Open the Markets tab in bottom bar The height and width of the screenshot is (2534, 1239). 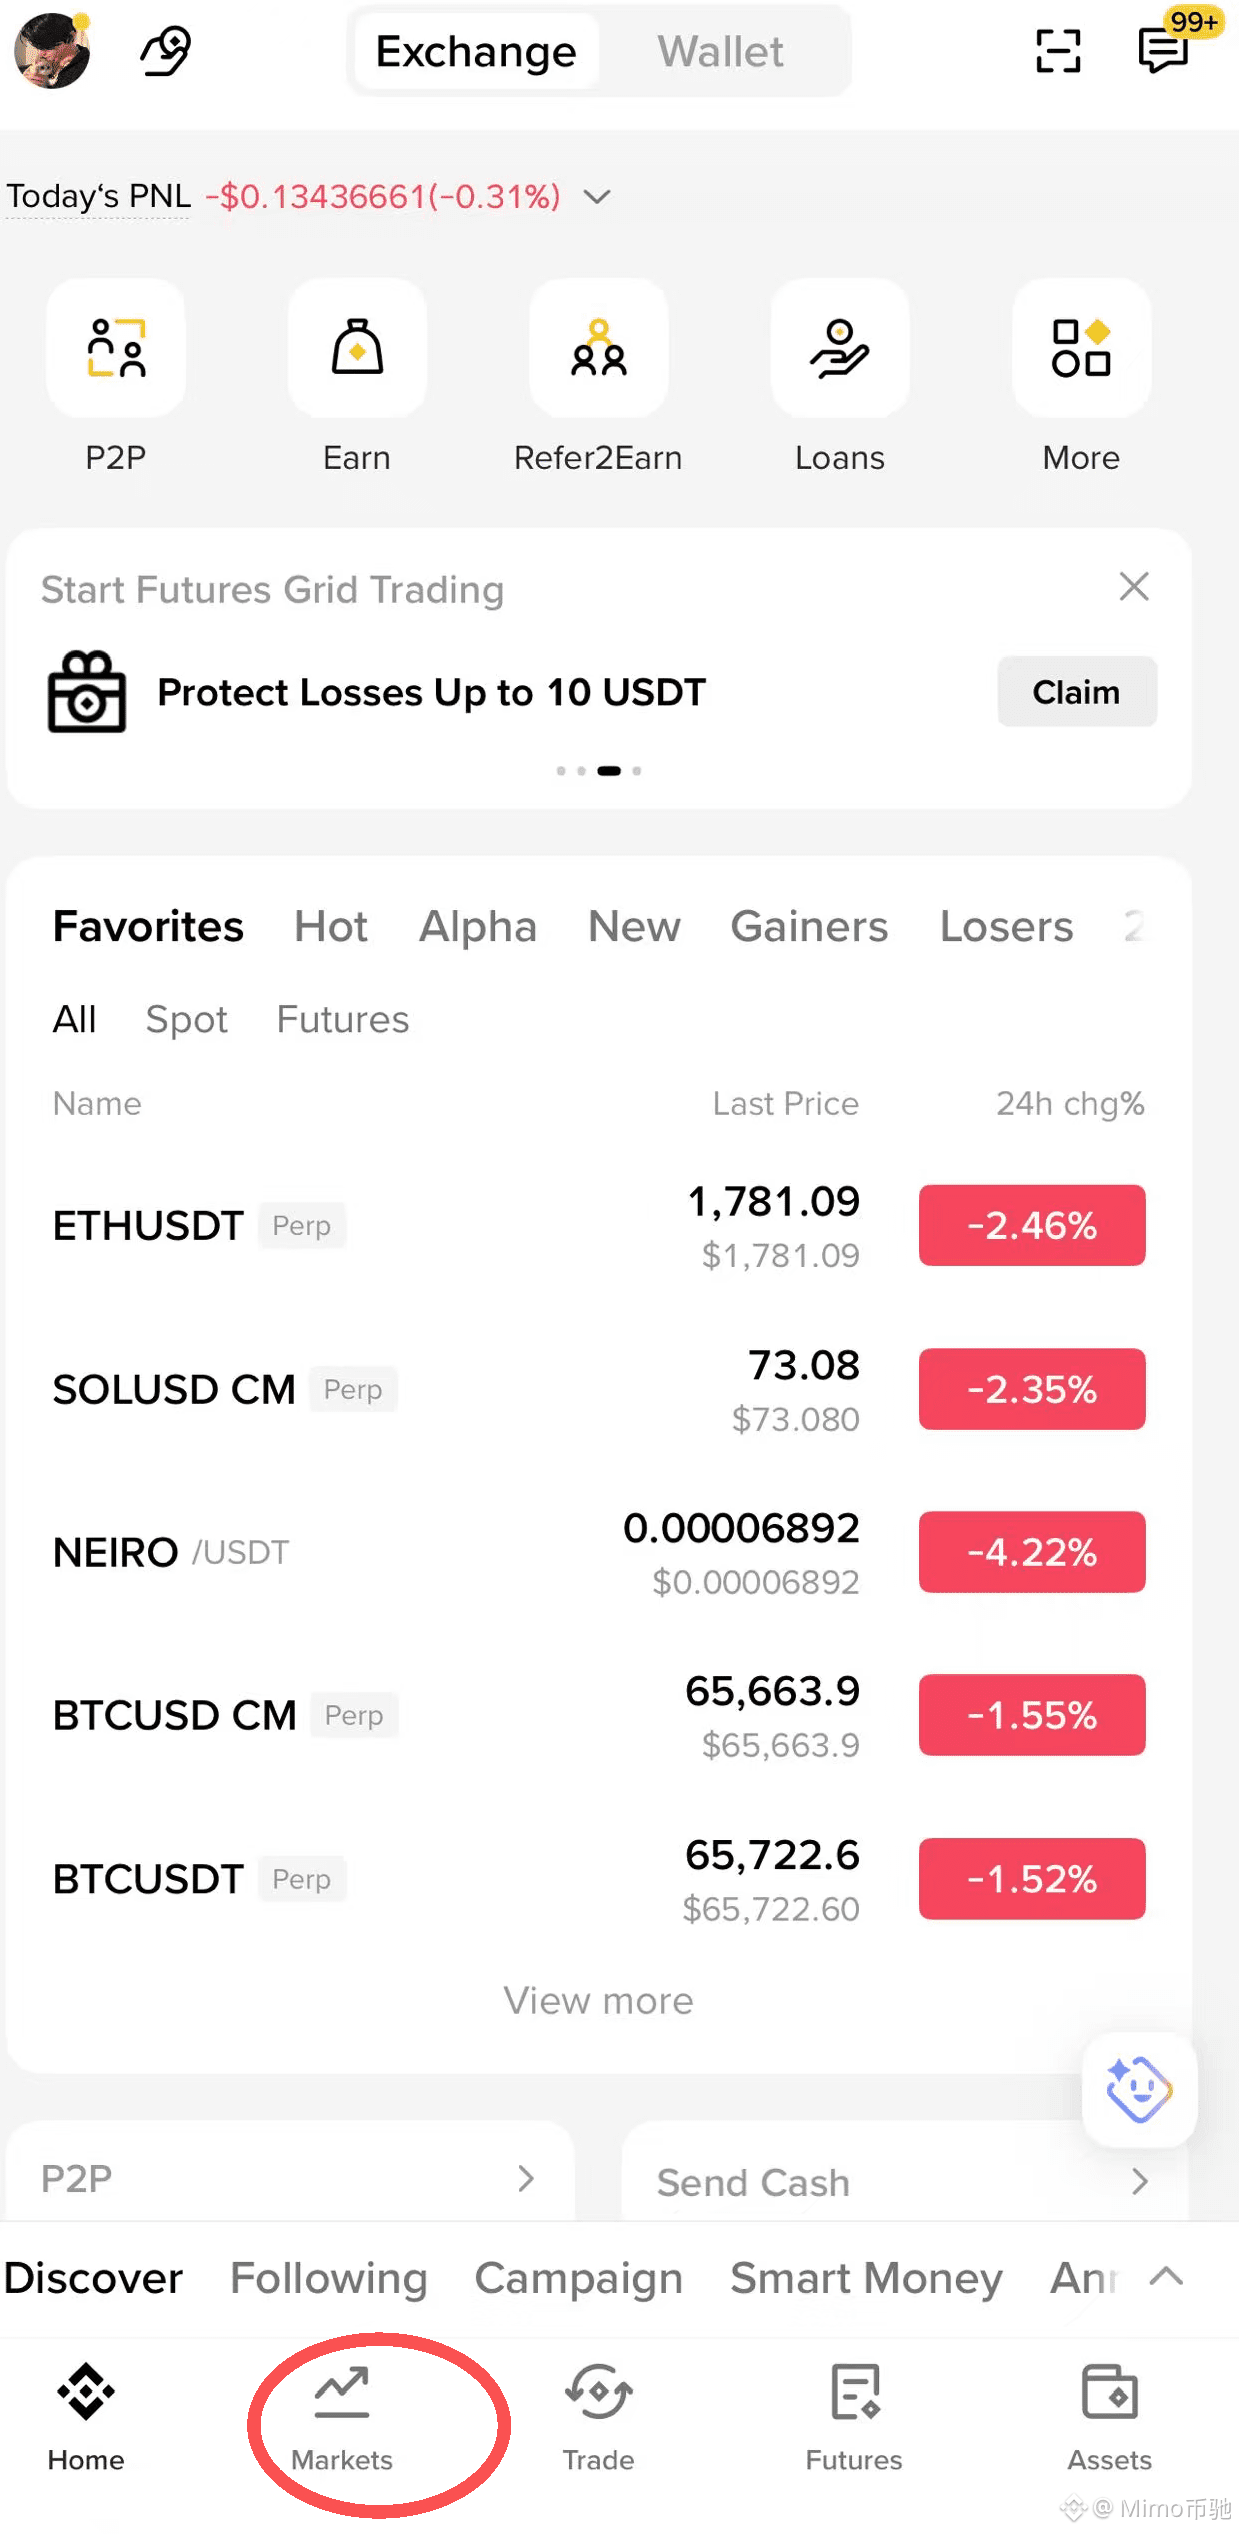tap(342, 2417)
